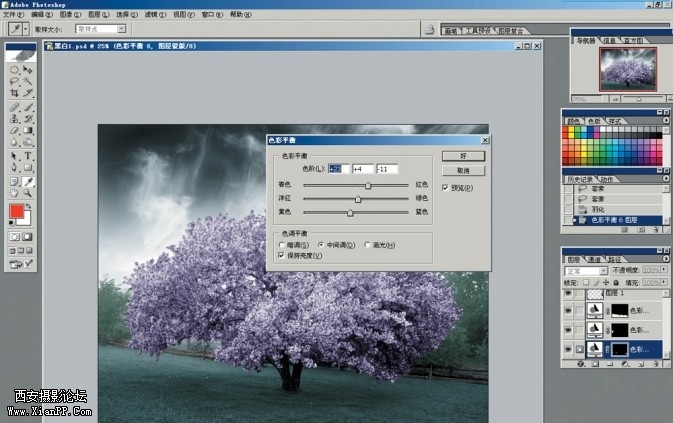Click the 取消 (Cancel) button
Screen dimensions: 673x423
[x=463, y=171]
